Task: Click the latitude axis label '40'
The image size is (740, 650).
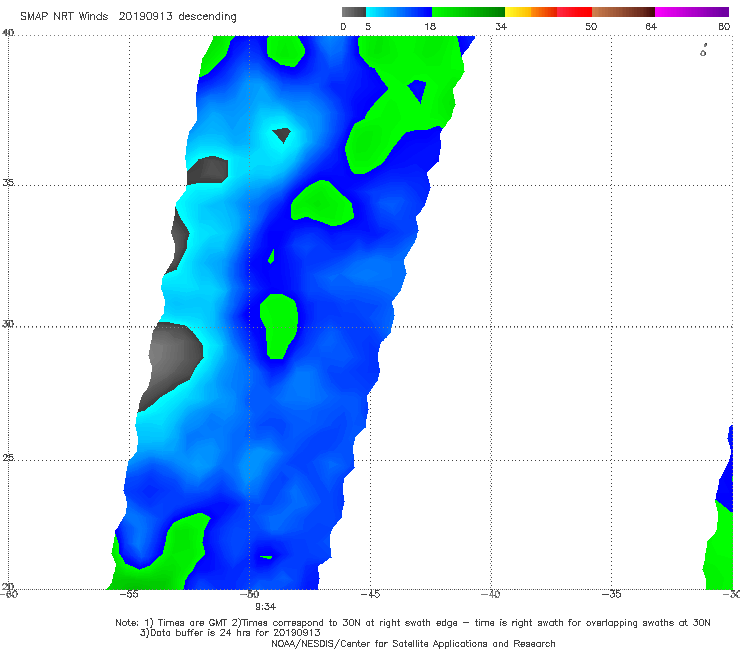Action: click(8, 33)
